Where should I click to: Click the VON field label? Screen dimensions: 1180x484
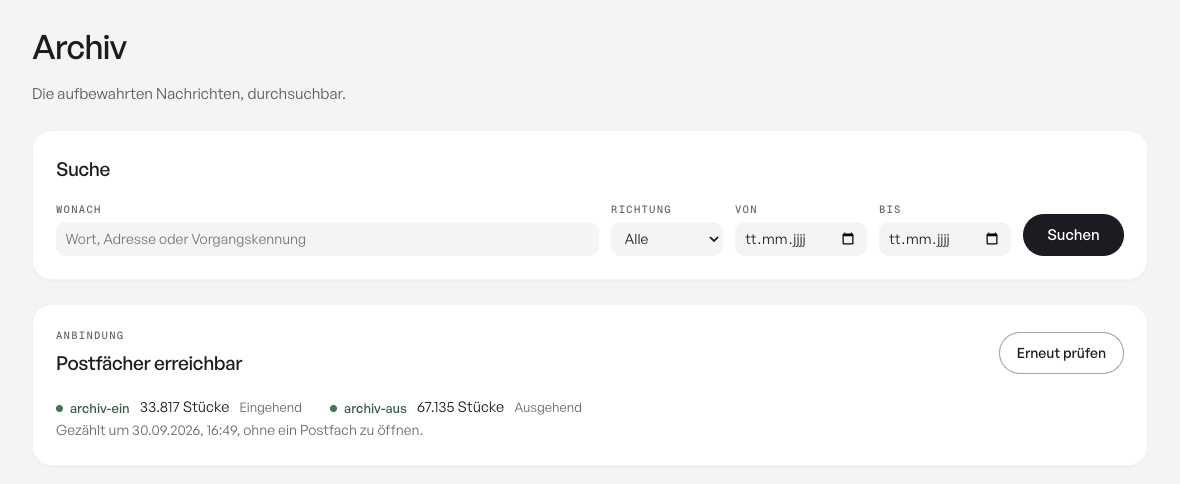pyautogui.click(x=747, y=209)
